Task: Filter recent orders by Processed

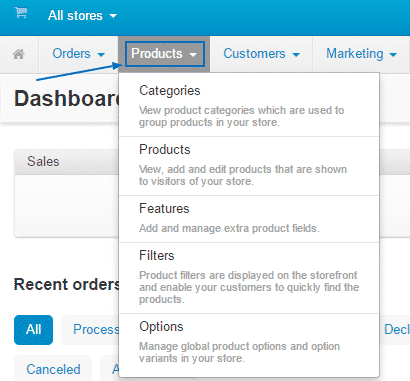Action: 90,330
